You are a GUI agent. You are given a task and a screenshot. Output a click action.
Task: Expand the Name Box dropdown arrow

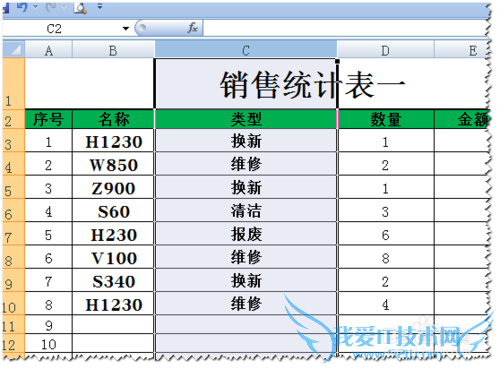click(126, 28)
